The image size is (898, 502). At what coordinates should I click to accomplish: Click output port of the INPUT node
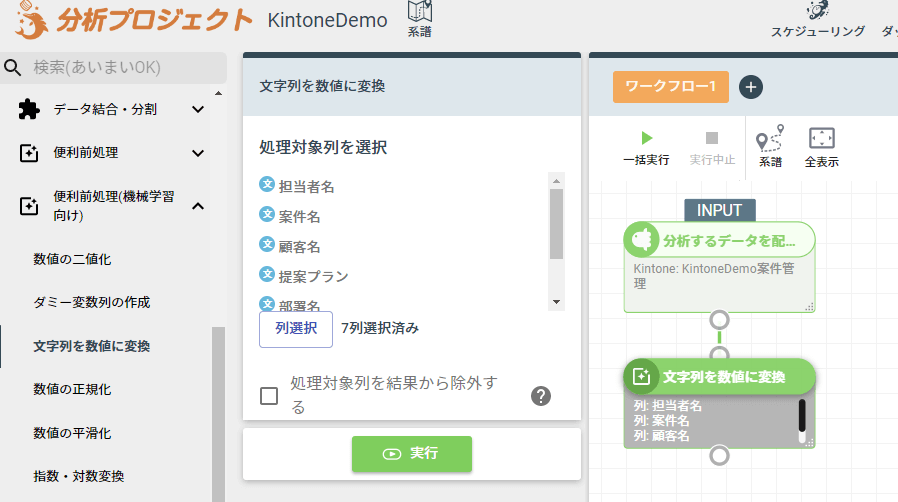tap(719, 320)
